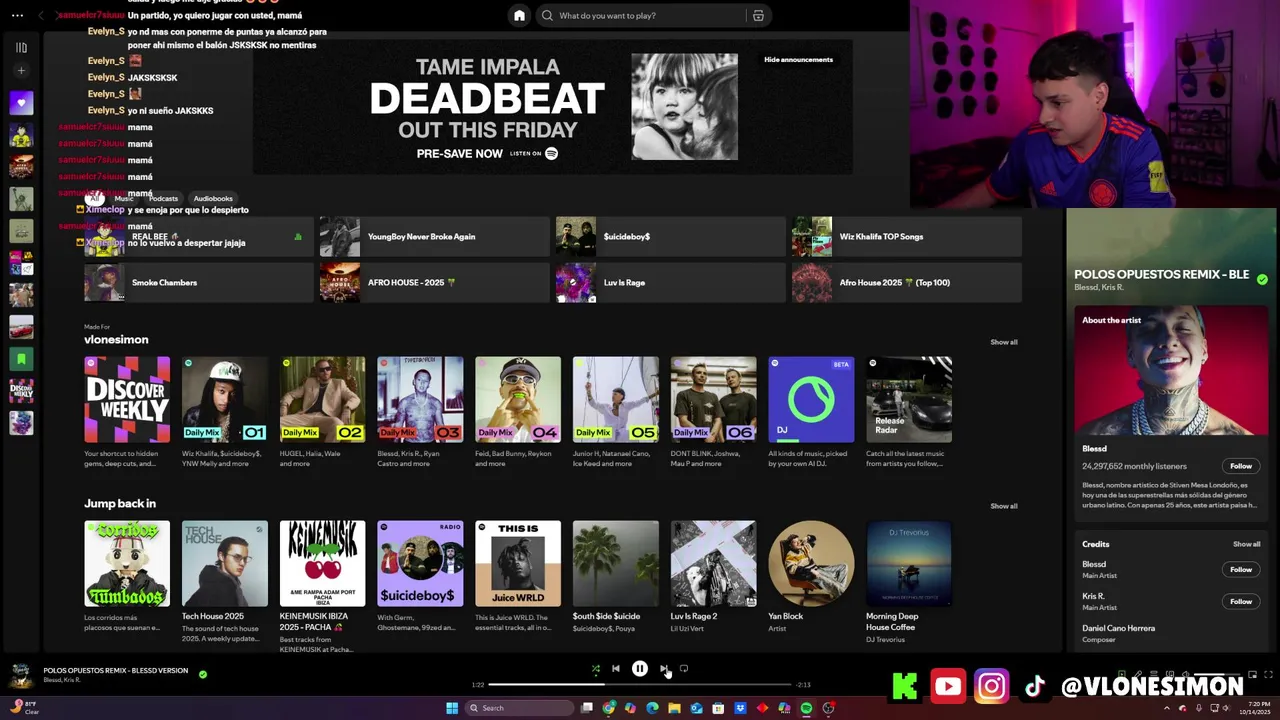Open Release Radar playlist cover
This screenshot has width=1280, height=720.
tap(909, 399)
